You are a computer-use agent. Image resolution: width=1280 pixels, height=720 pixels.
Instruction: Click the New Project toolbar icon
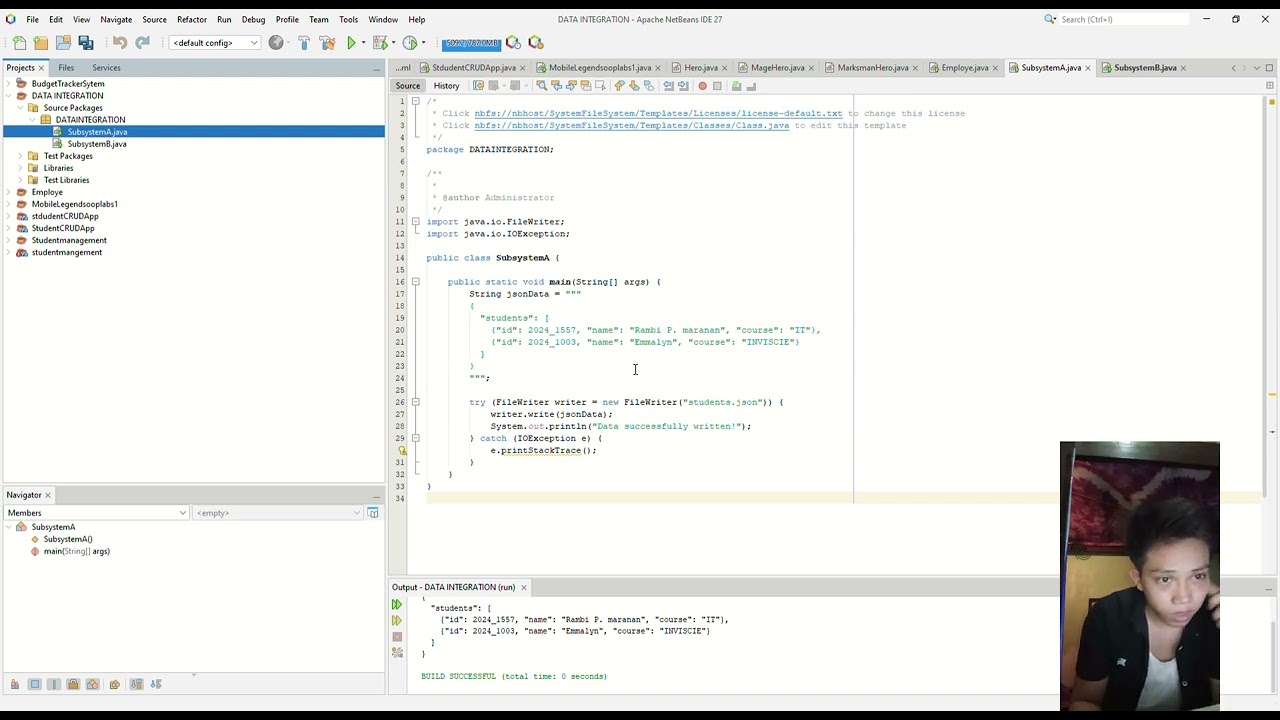coord(41,43)
